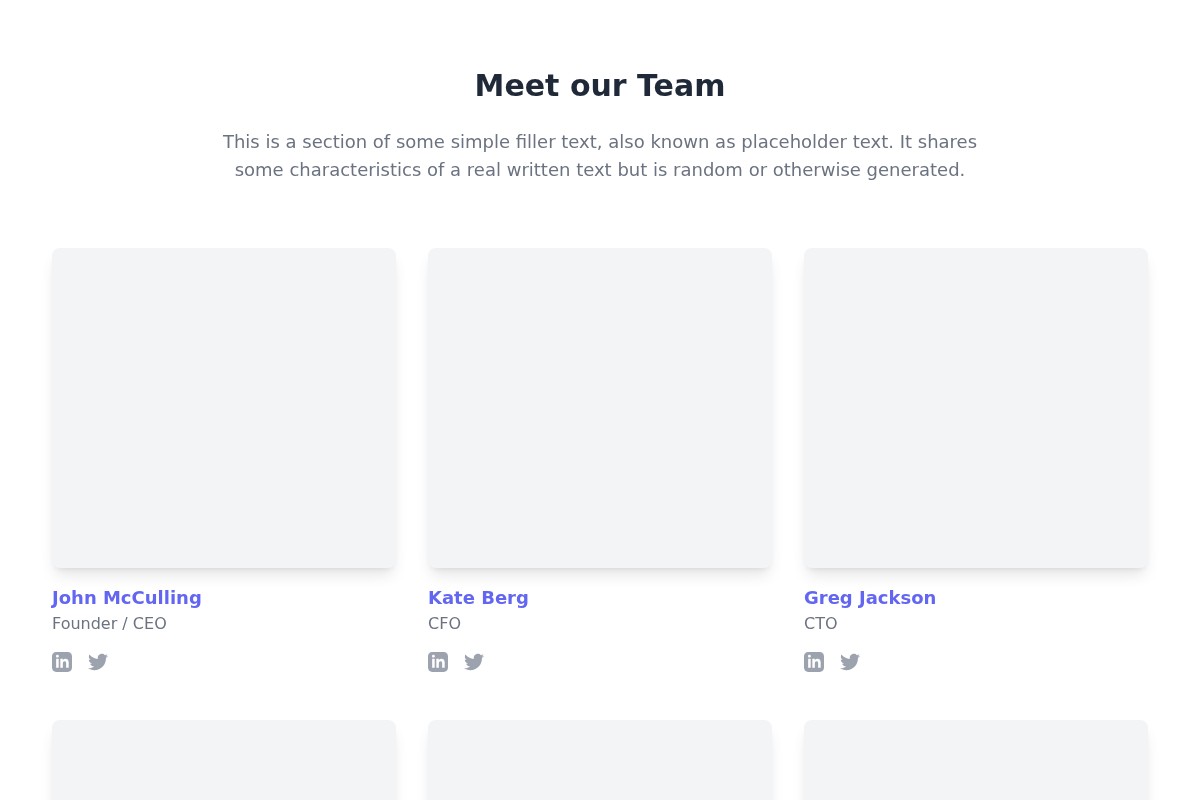Select the bottom-center team member card
The image size is (1200, 800).
pyautogui.click(x=600, y=763)
